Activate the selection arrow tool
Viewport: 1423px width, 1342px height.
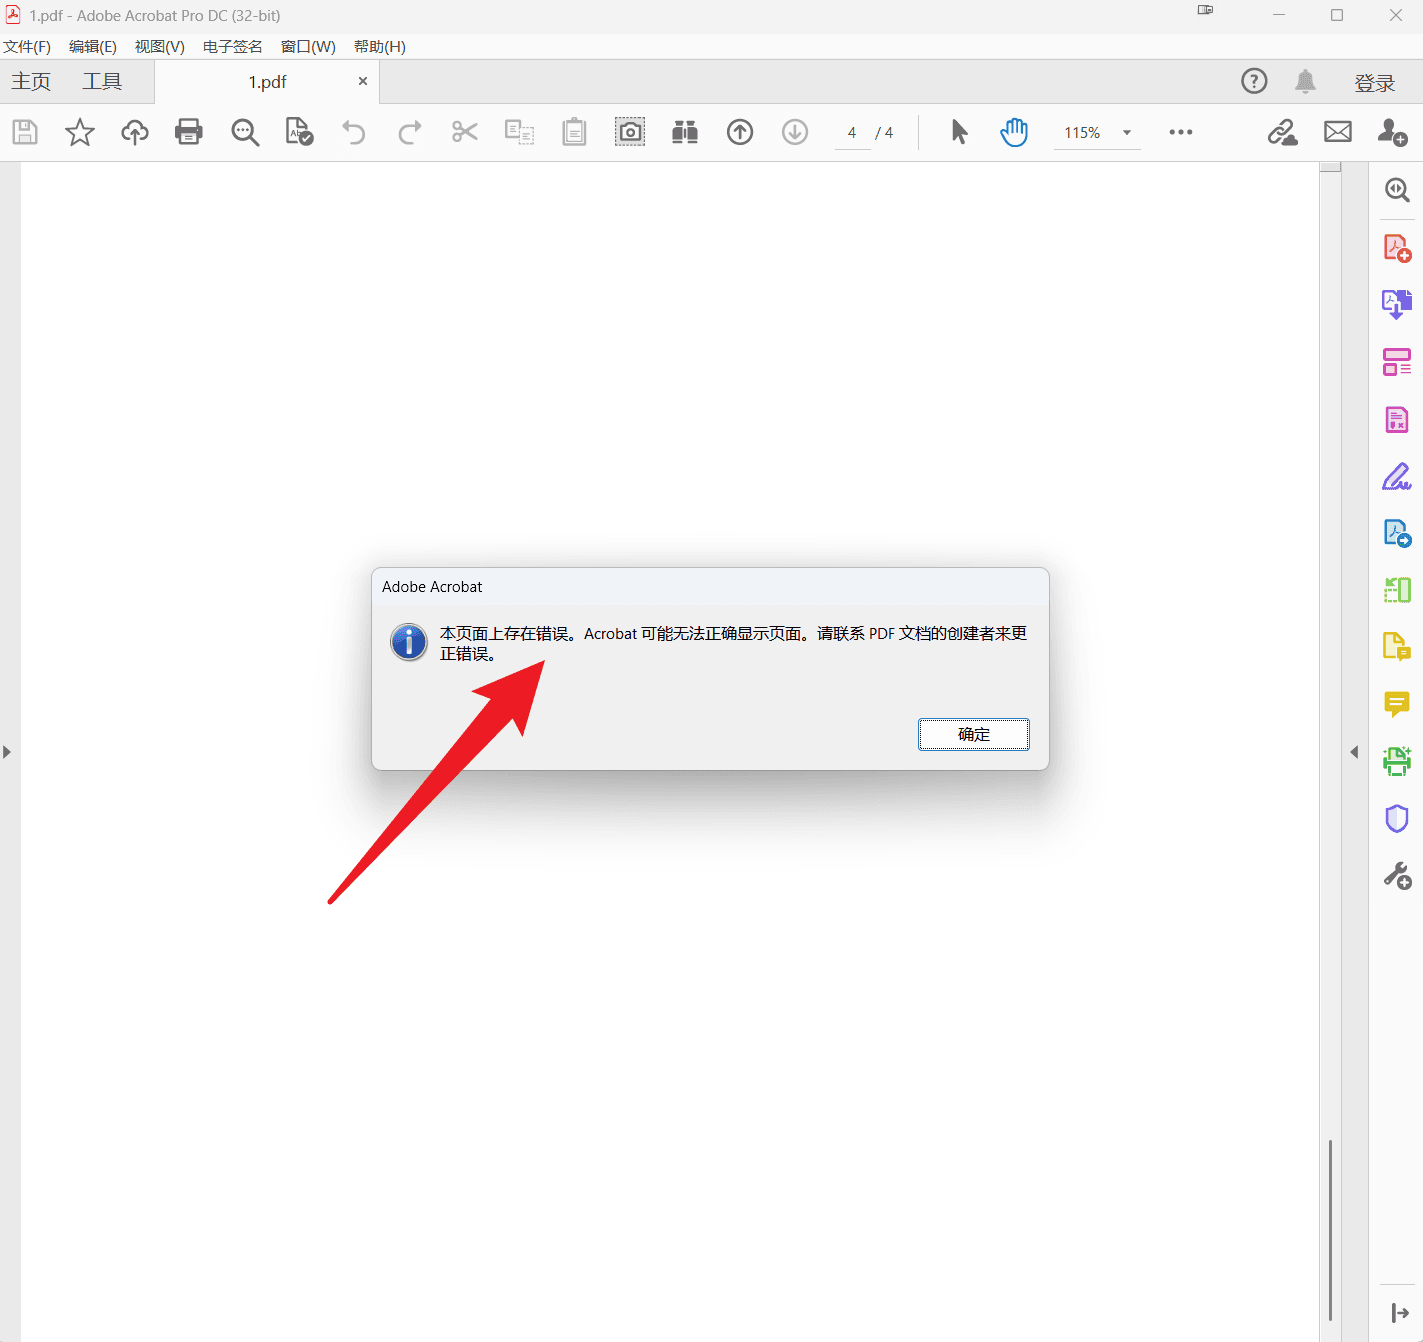pyautogui.click(x=959, y=132)
